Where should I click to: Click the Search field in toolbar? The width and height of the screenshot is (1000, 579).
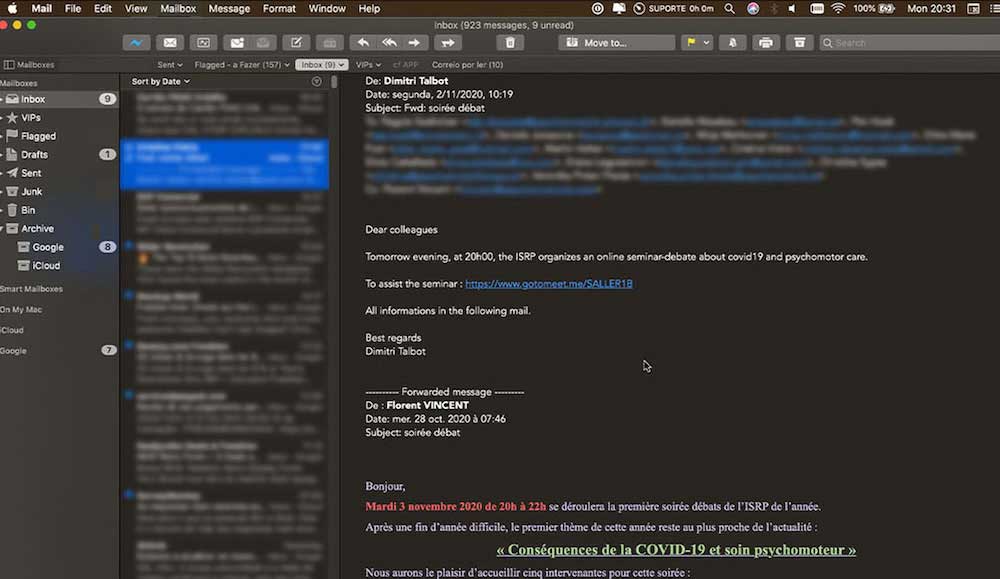909,43
